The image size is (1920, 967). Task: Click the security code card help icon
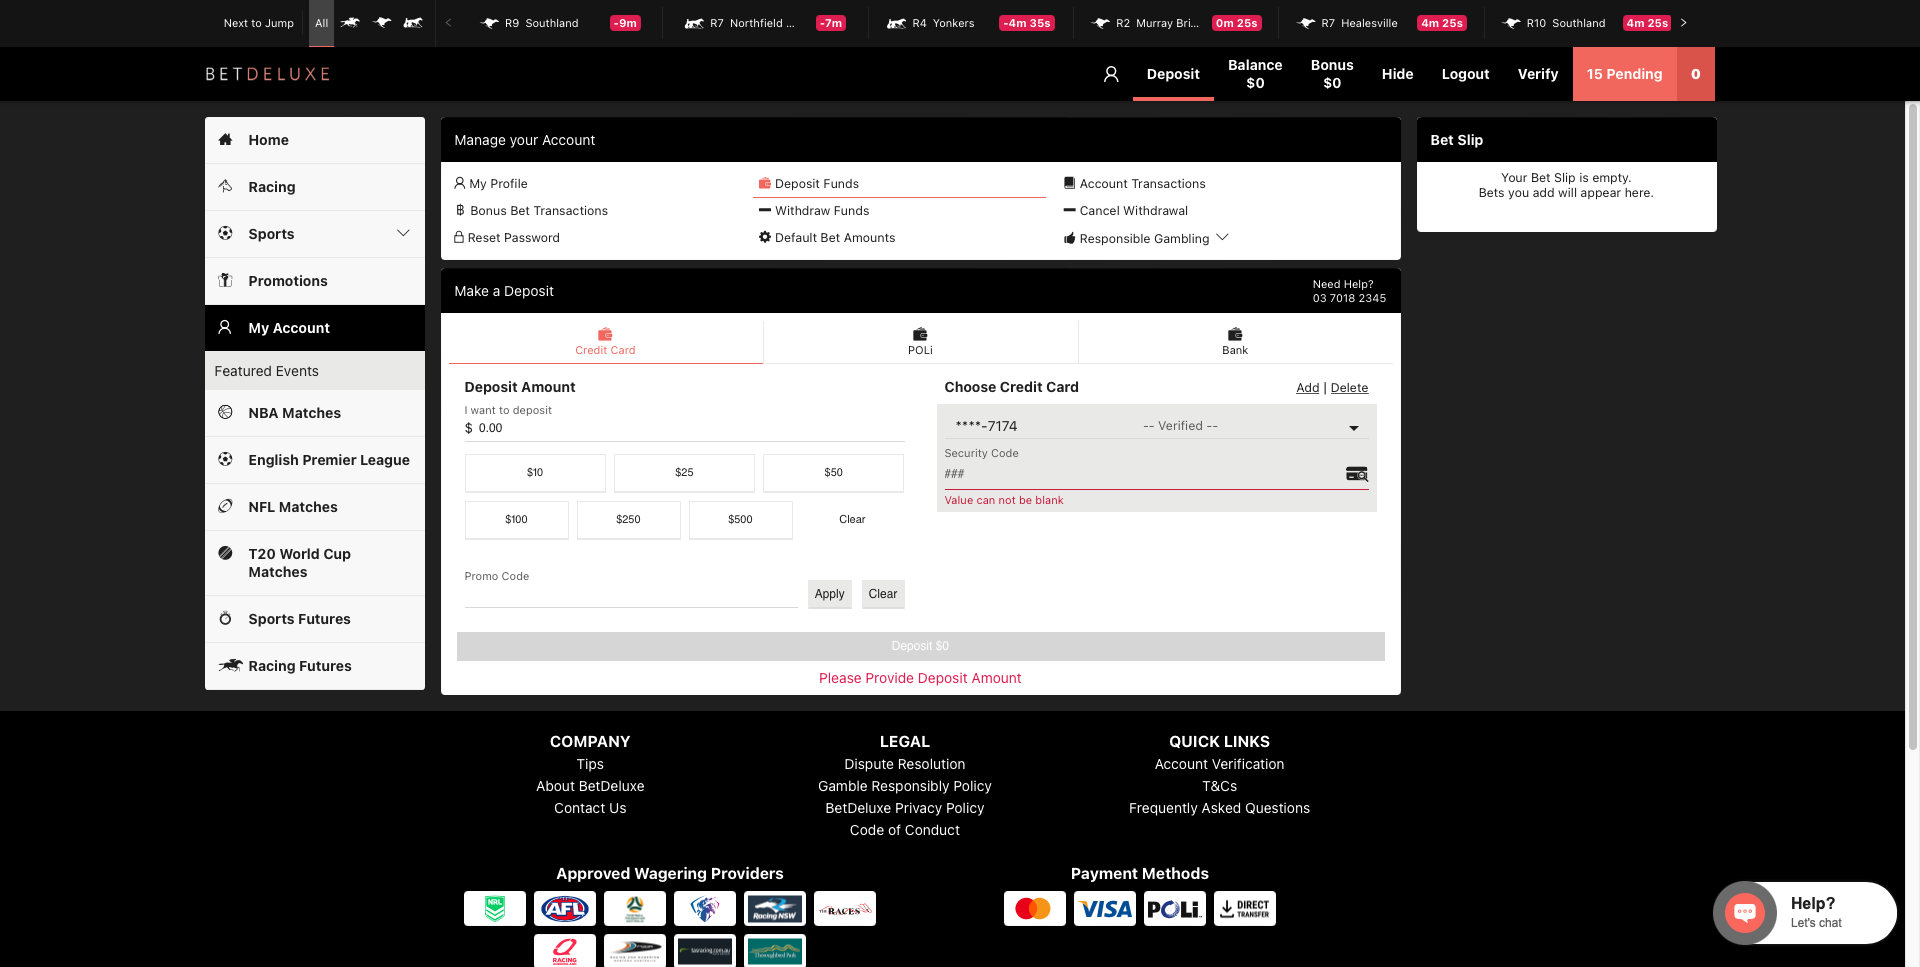click(1356, 474)
